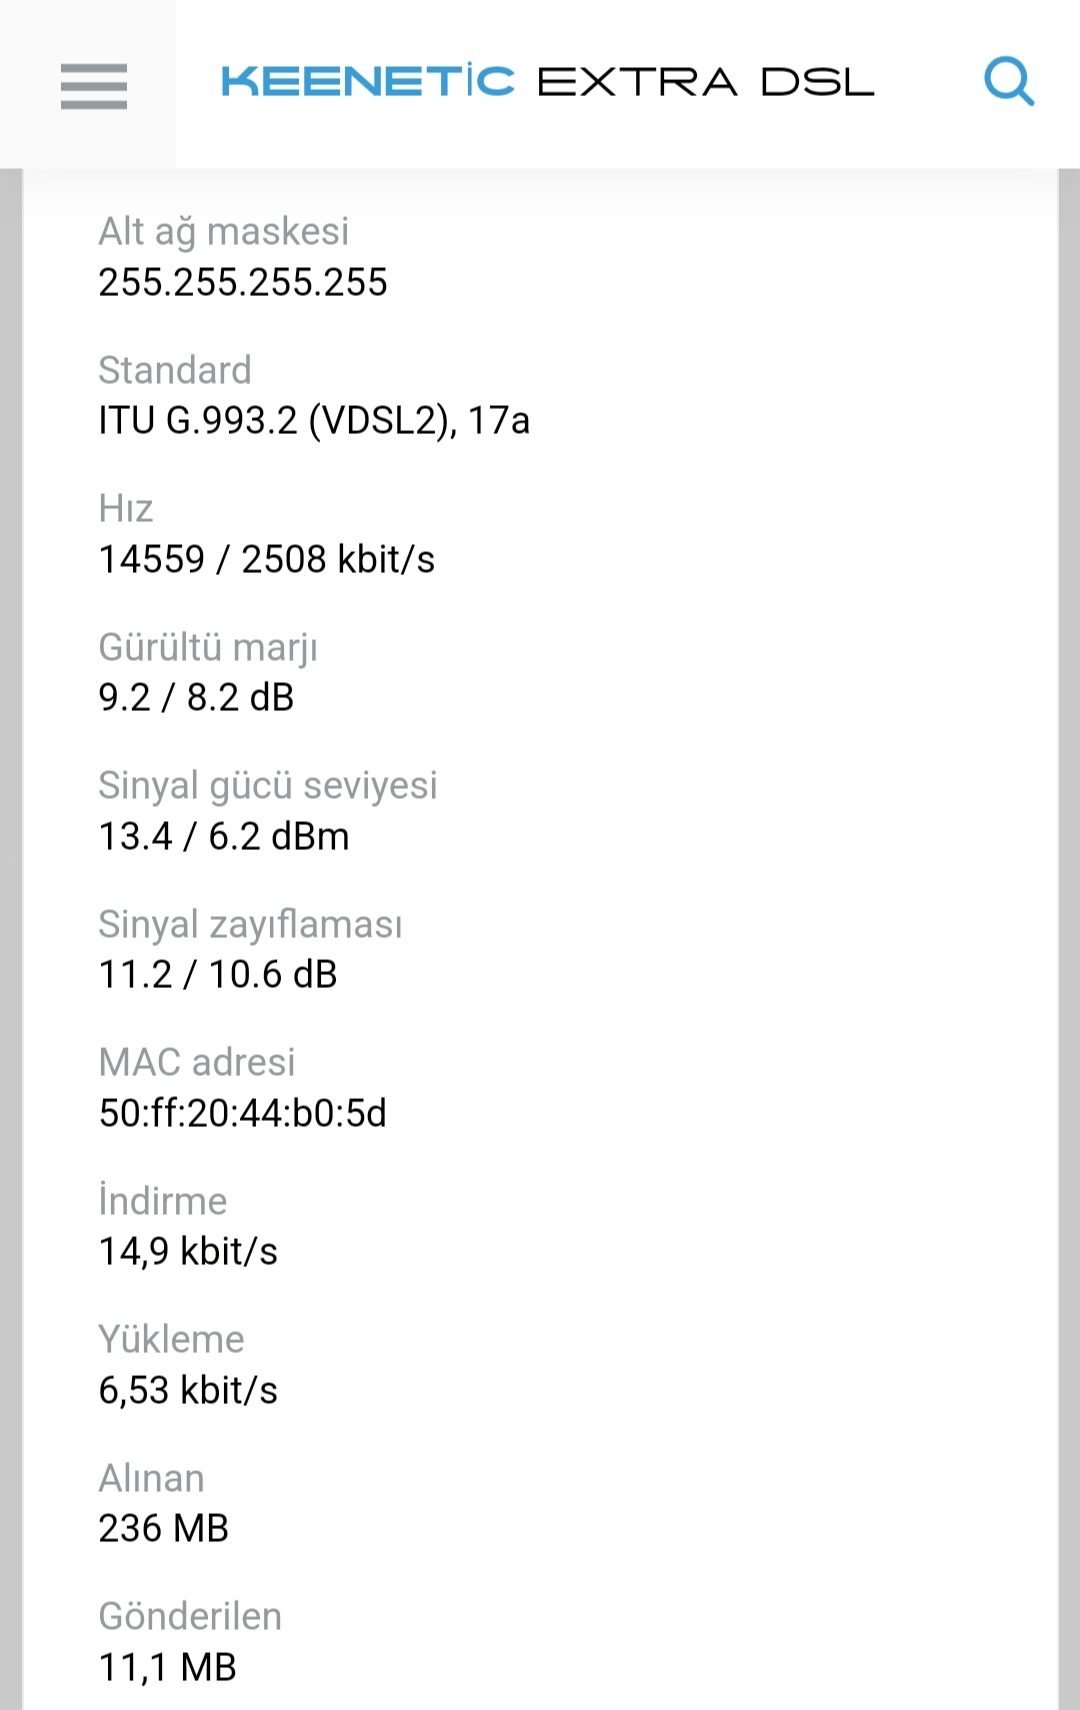
Task: Select the Hız value 14559 / 2508 kbit/s
Action: pyautogui.click(x=267, y=559)
